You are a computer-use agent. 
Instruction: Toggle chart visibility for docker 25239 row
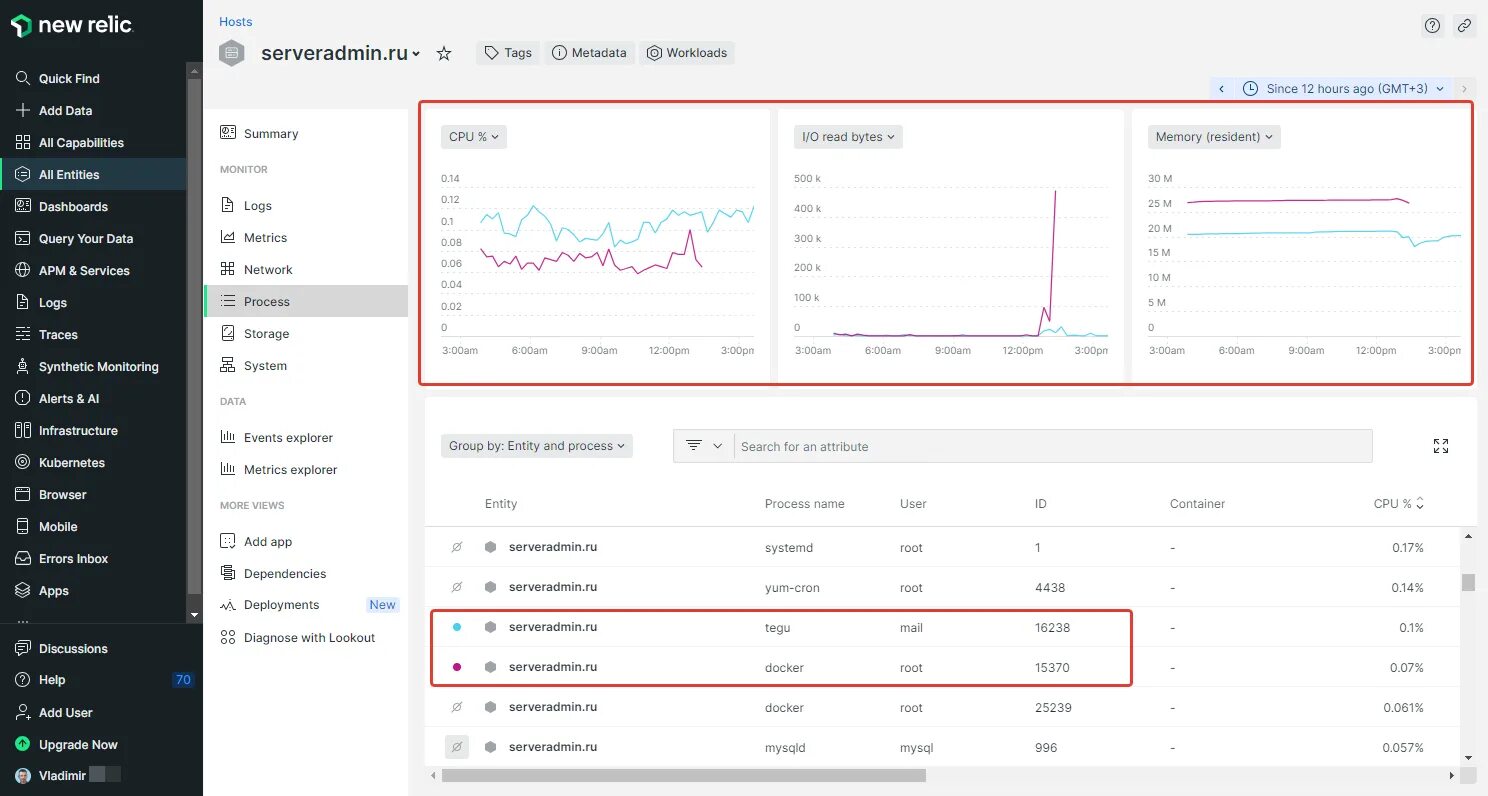point(457,707)
